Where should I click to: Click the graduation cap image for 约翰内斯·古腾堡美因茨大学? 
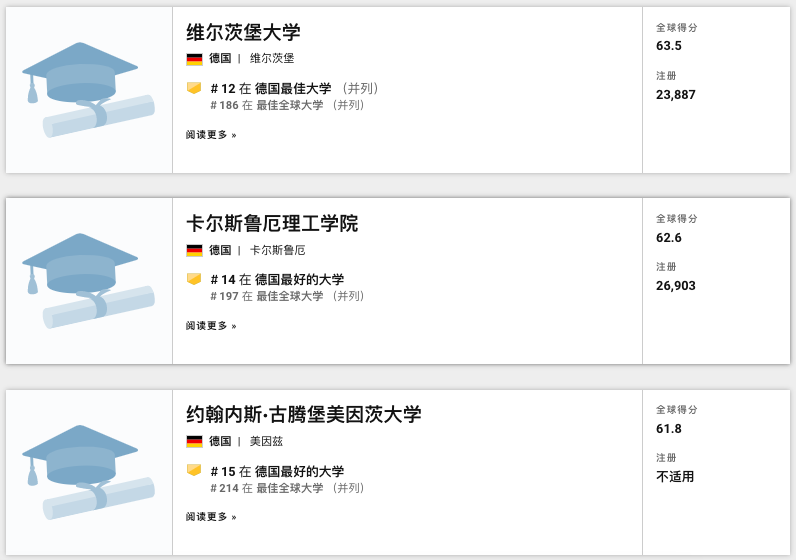(x=88, y=472)
